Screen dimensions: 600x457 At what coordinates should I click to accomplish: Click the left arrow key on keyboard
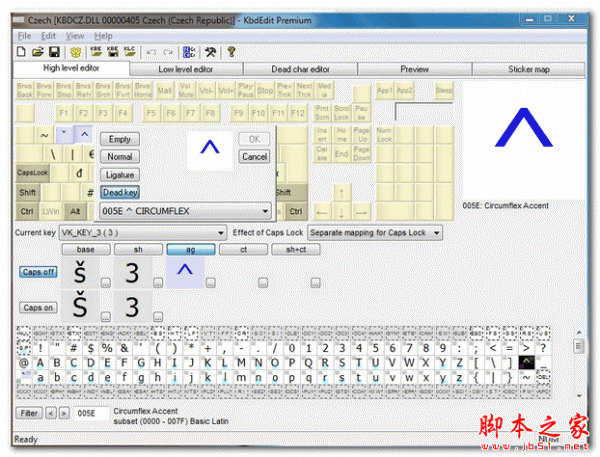[x=322, y=212]
